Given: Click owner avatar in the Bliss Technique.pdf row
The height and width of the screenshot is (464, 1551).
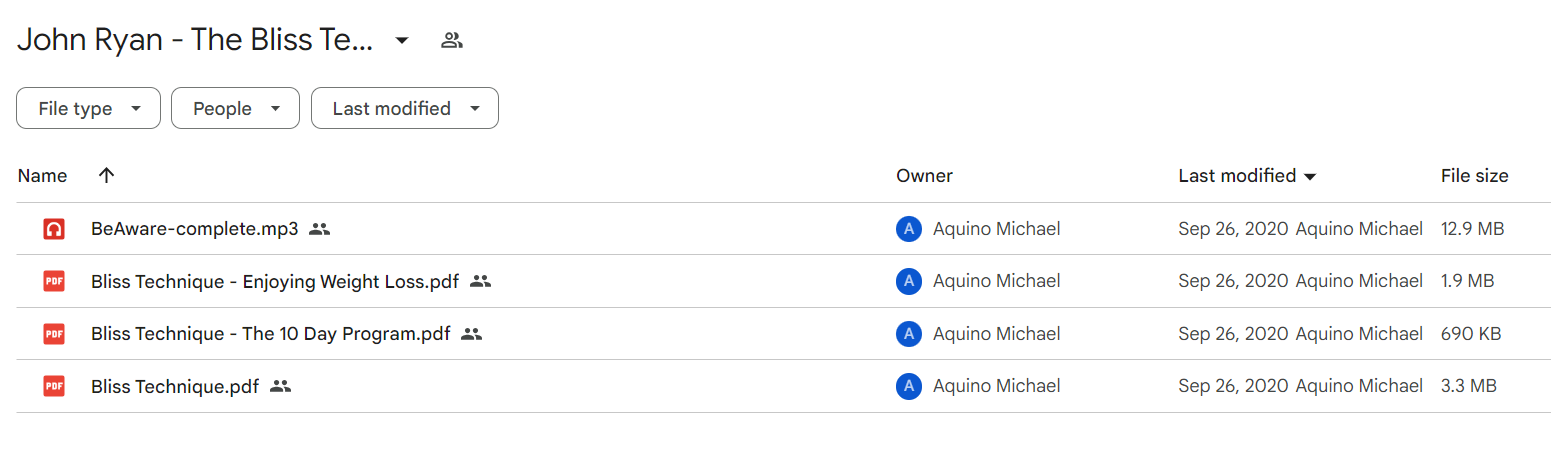Looking at the screenshot, I should pyautogui.click(x=908, y=386).
